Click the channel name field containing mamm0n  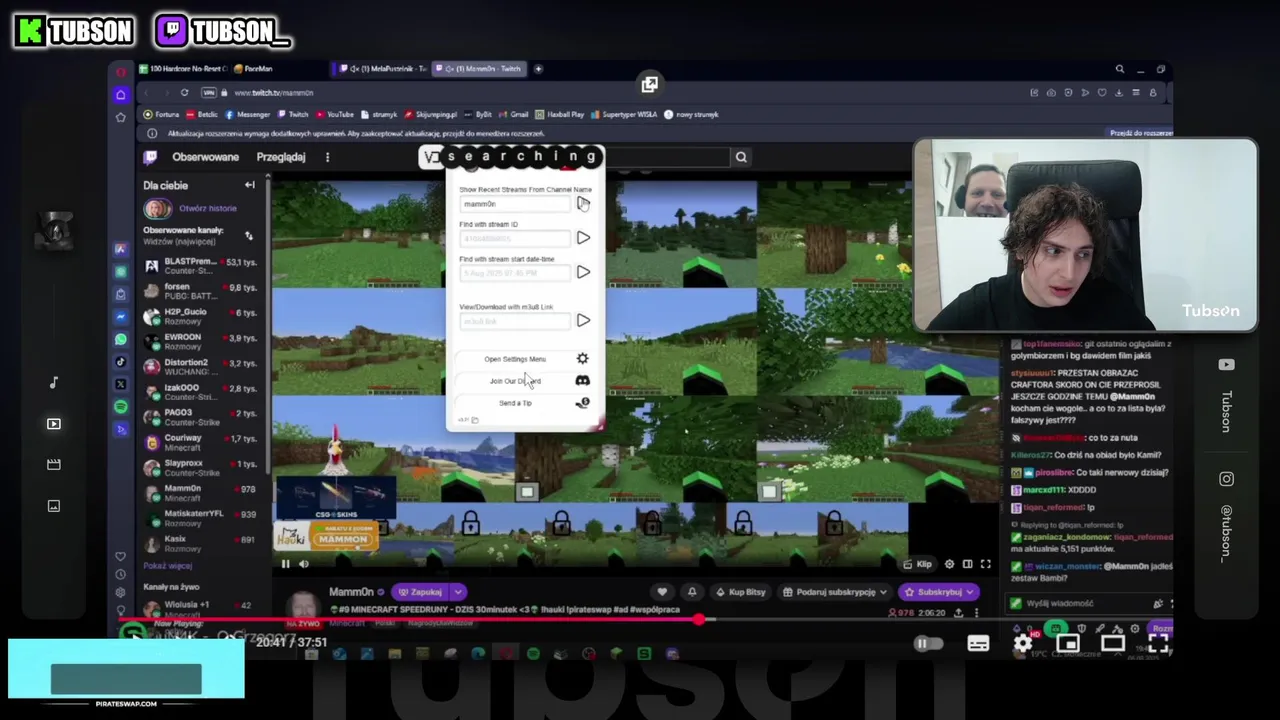[x=515, y=204]
